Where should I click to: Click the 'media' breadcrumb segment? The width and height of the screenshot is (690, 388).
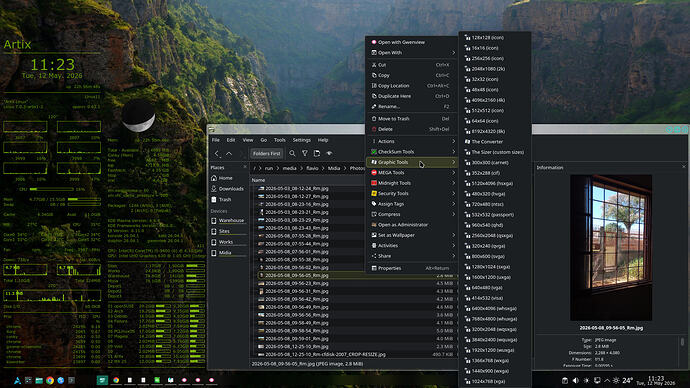coord(289,168)
